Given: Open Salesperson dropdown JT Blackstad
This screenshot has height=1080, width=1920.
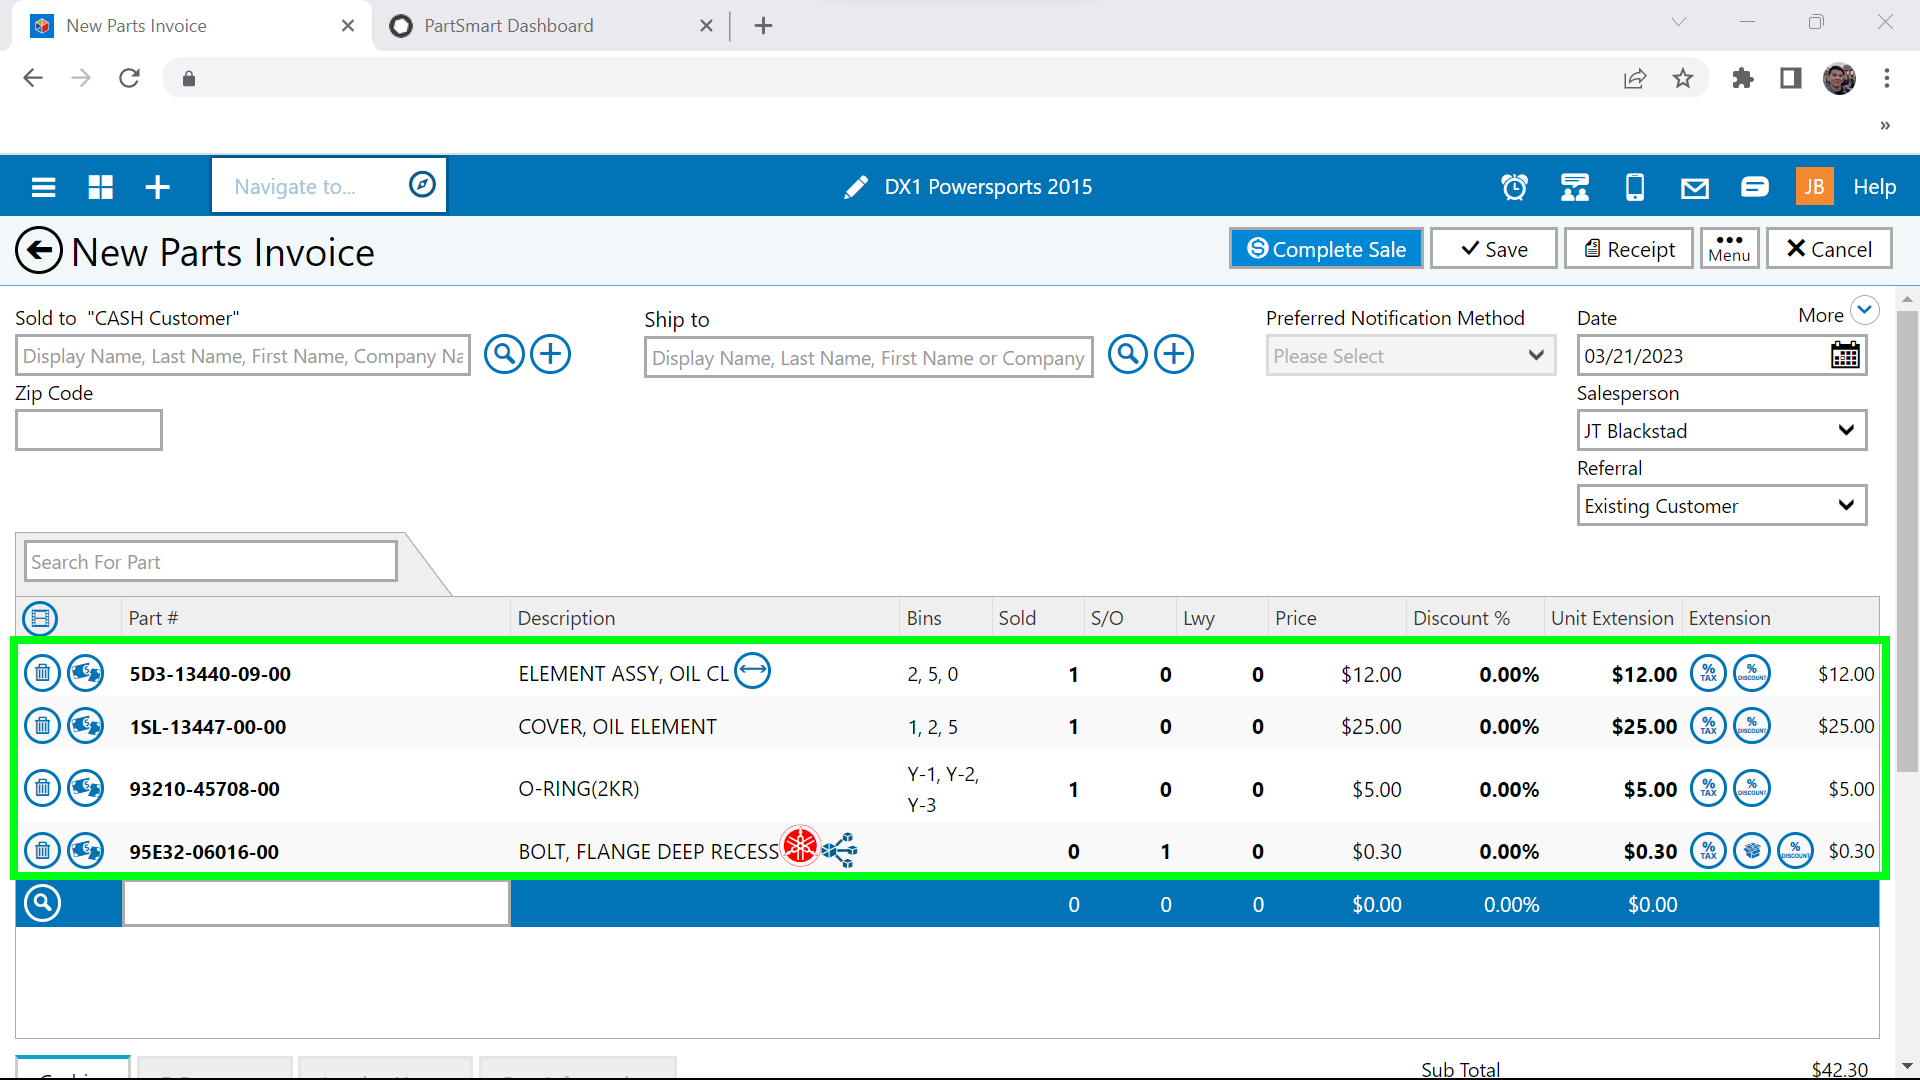Looking at the screenshot, I should [x=1720, y=431].
